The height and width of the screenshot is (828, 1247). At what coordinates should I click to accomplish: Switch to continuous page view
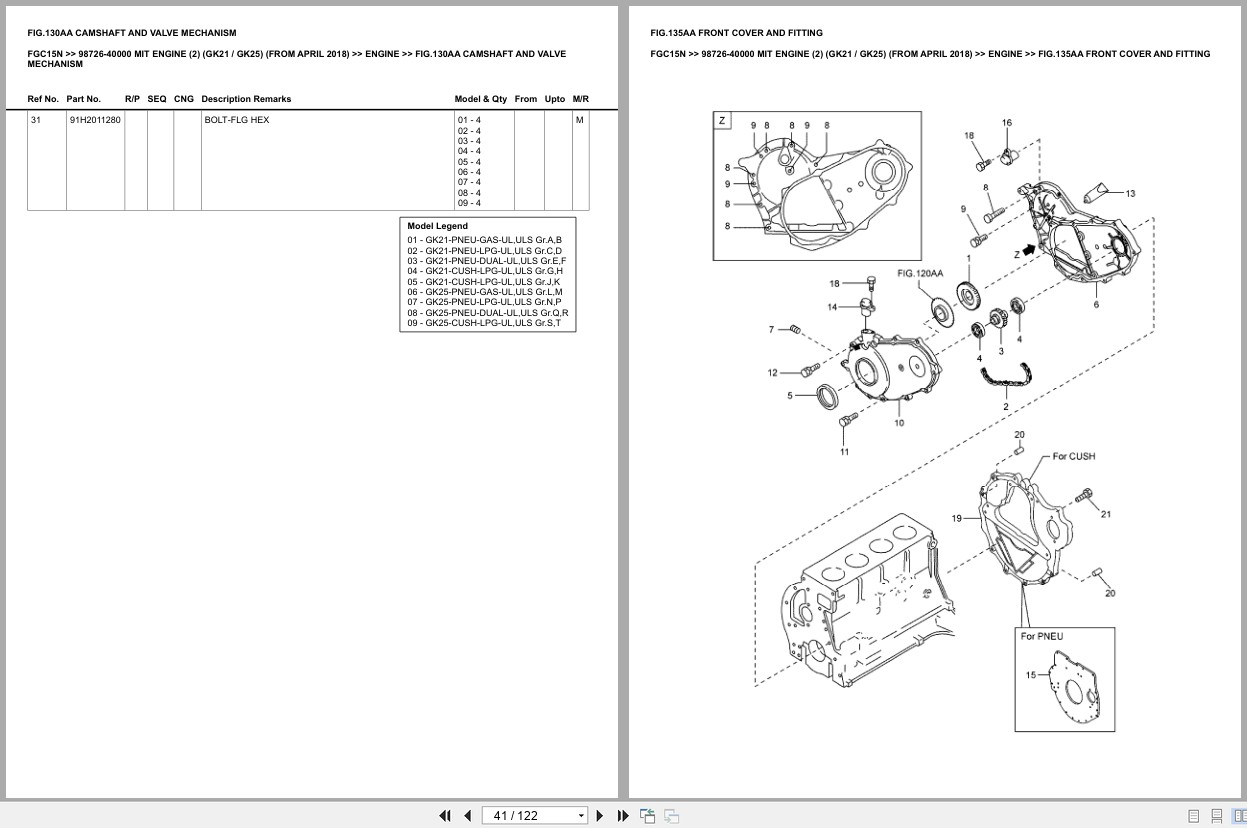pos(1216,816)
